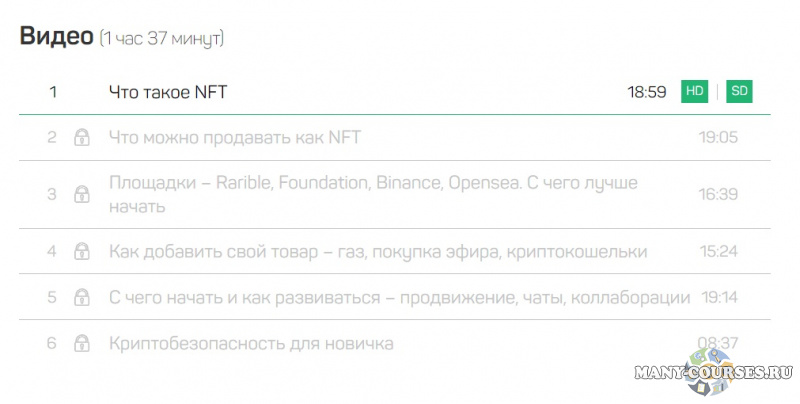Image resolution: width=800 pixels, height=404 pixels.
Task: Click lock icon beside lesson 6
Action: point(82,344)
